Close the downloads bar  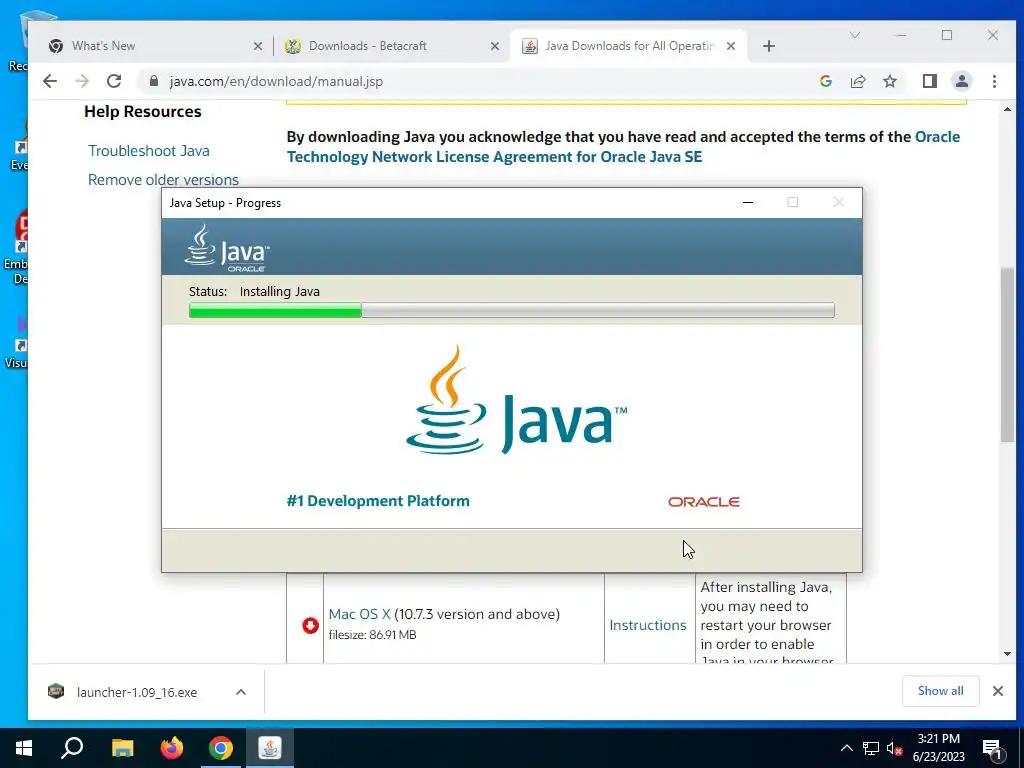997,691
